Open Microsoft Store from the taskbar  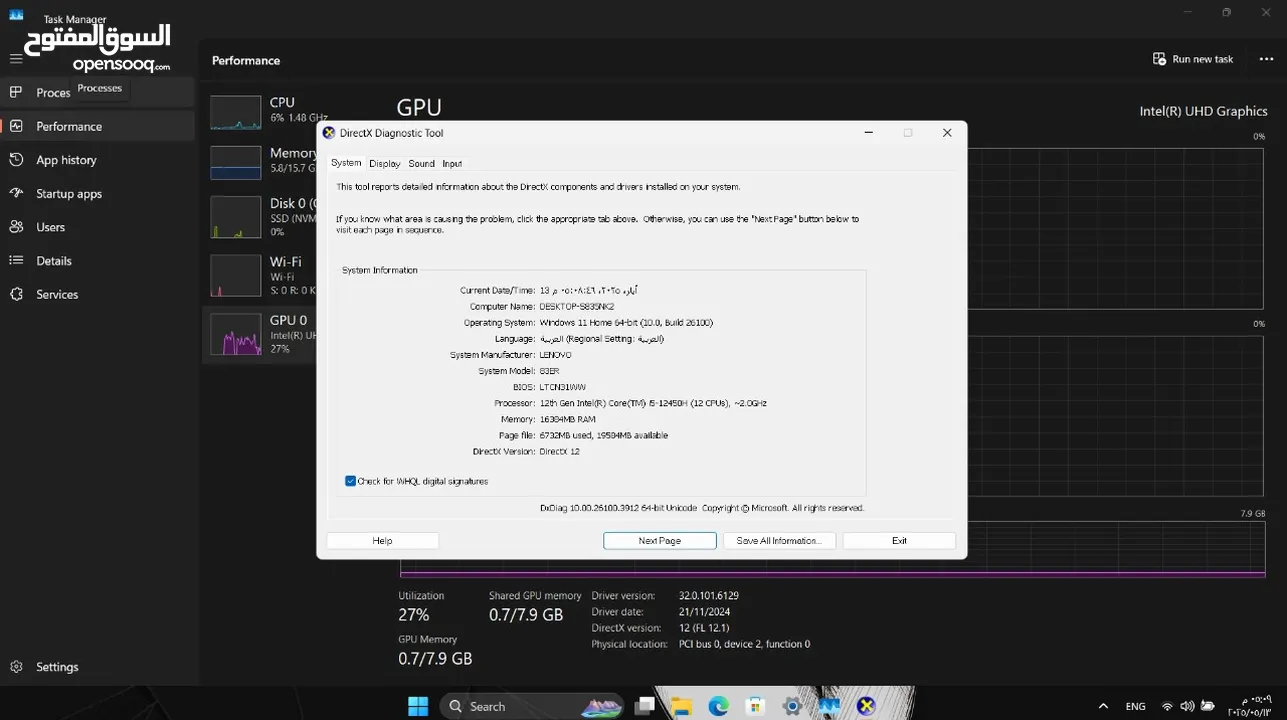756,706
